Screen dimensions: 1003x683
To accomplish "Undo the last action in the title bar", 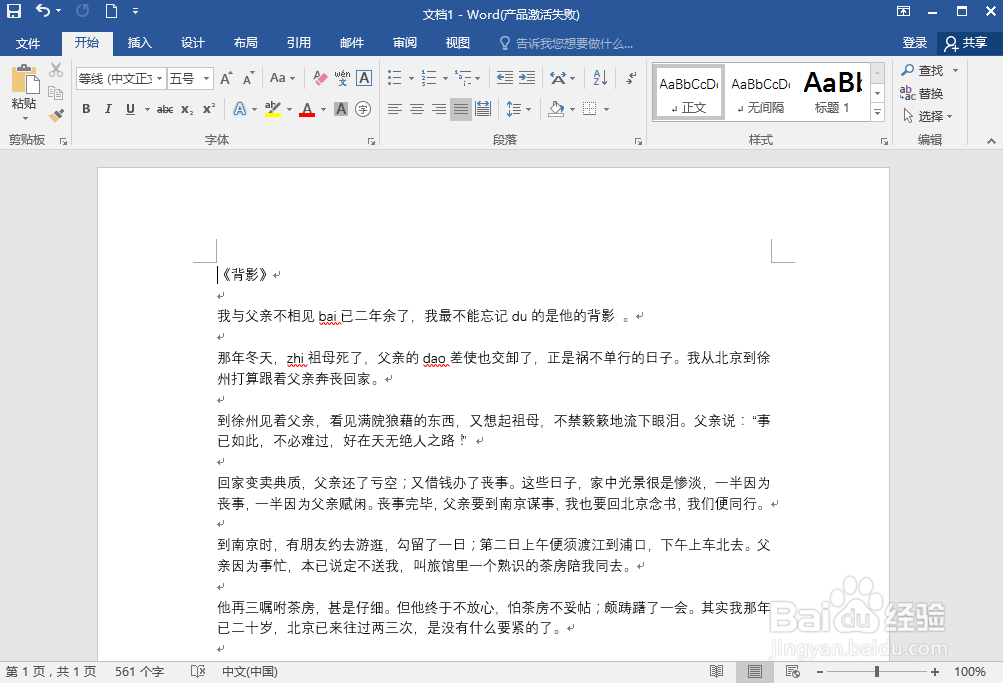I will point(43,11).
